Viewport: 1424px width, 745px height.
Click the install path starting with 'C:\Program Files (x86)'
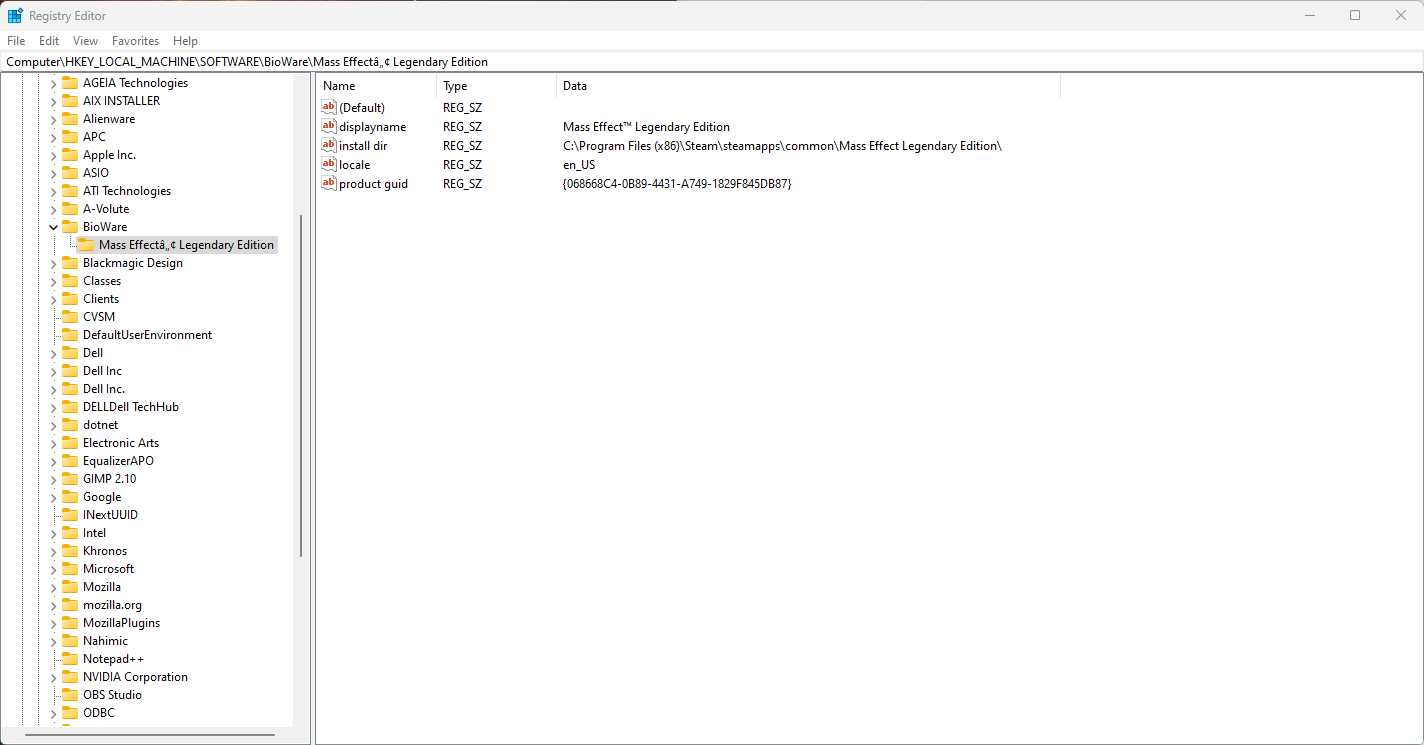(782, 146)
